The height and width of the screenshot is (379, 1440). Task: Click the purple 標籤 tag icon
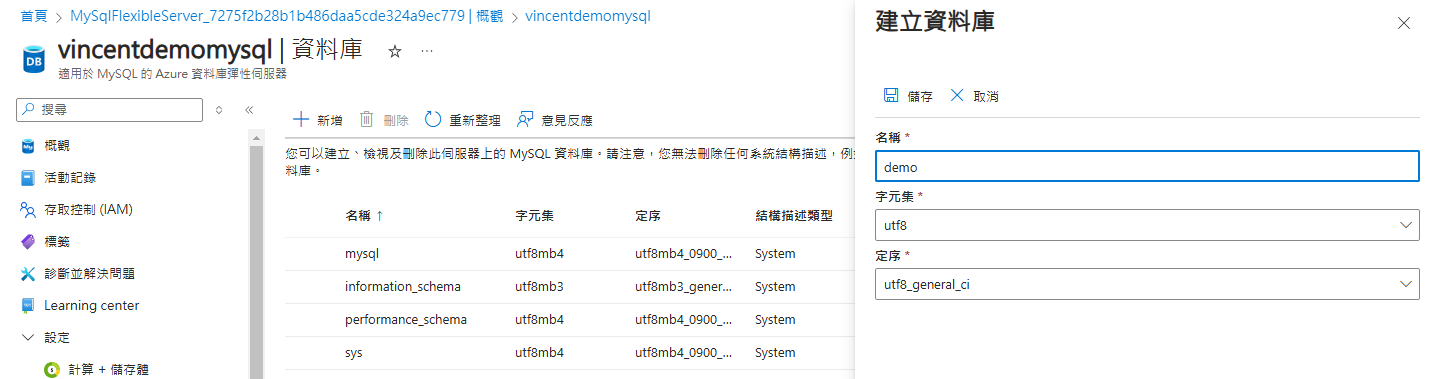(28, 242)
